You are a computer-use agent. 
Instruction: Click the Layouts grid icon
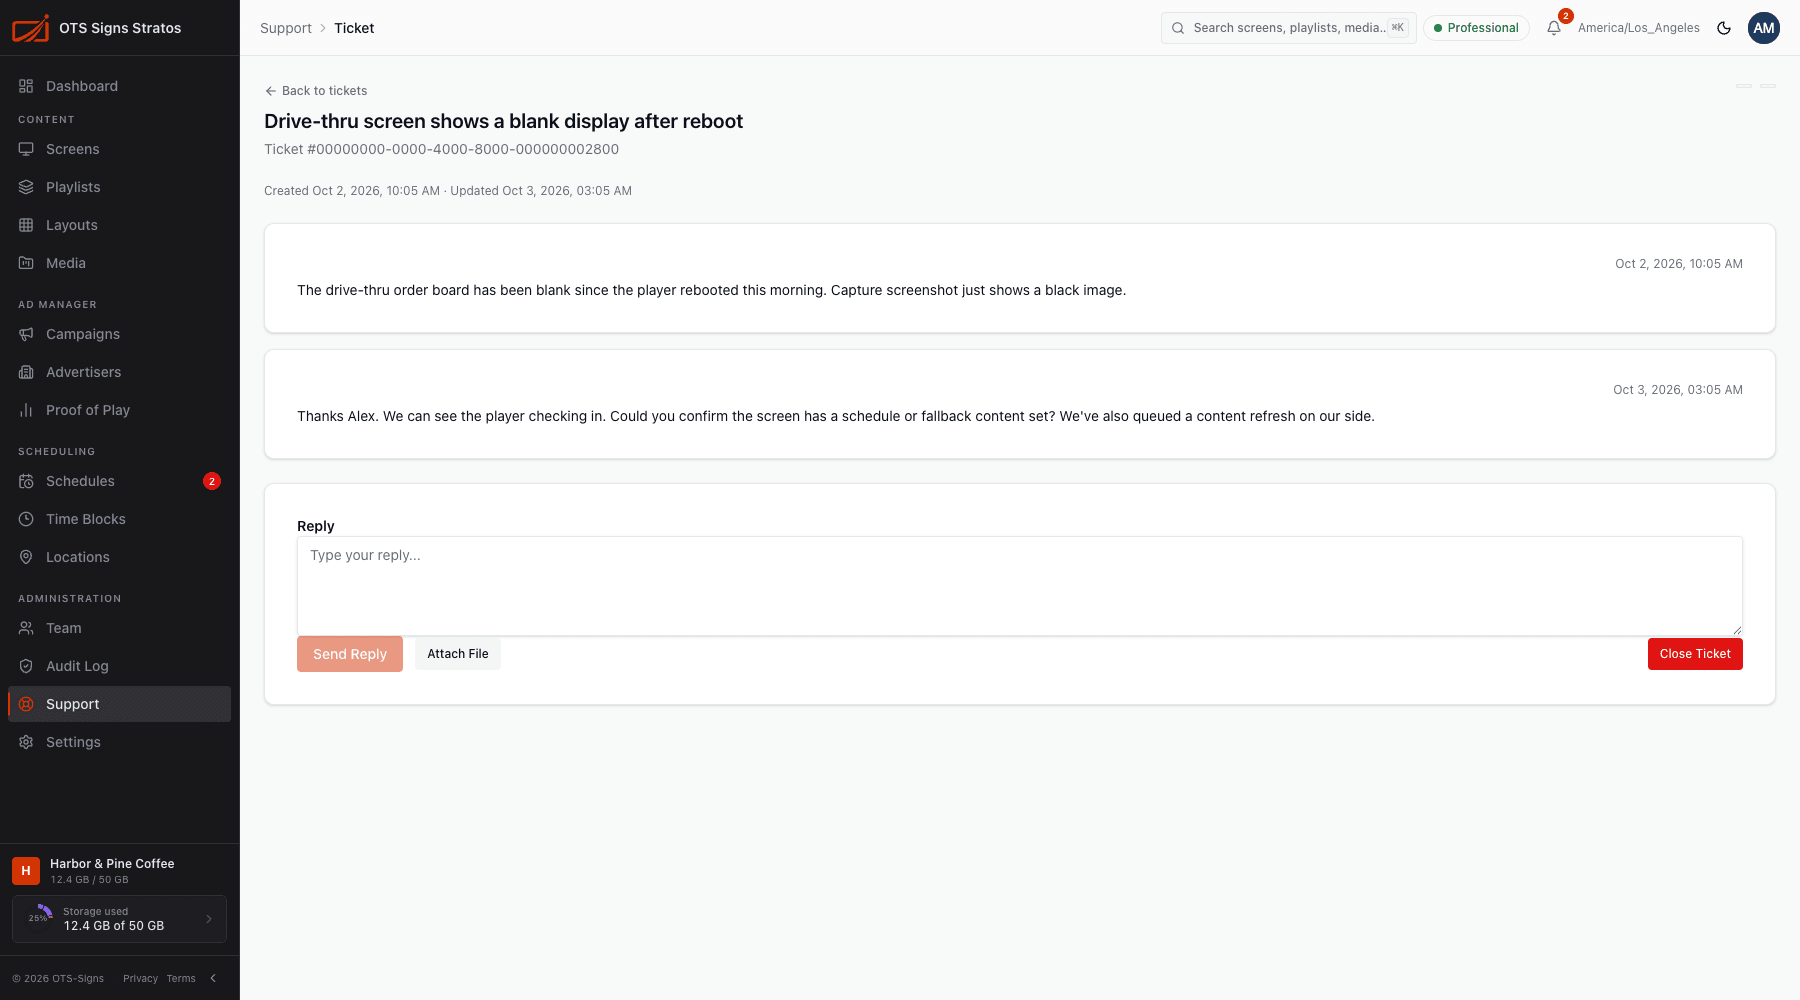[x=26, y=225]
